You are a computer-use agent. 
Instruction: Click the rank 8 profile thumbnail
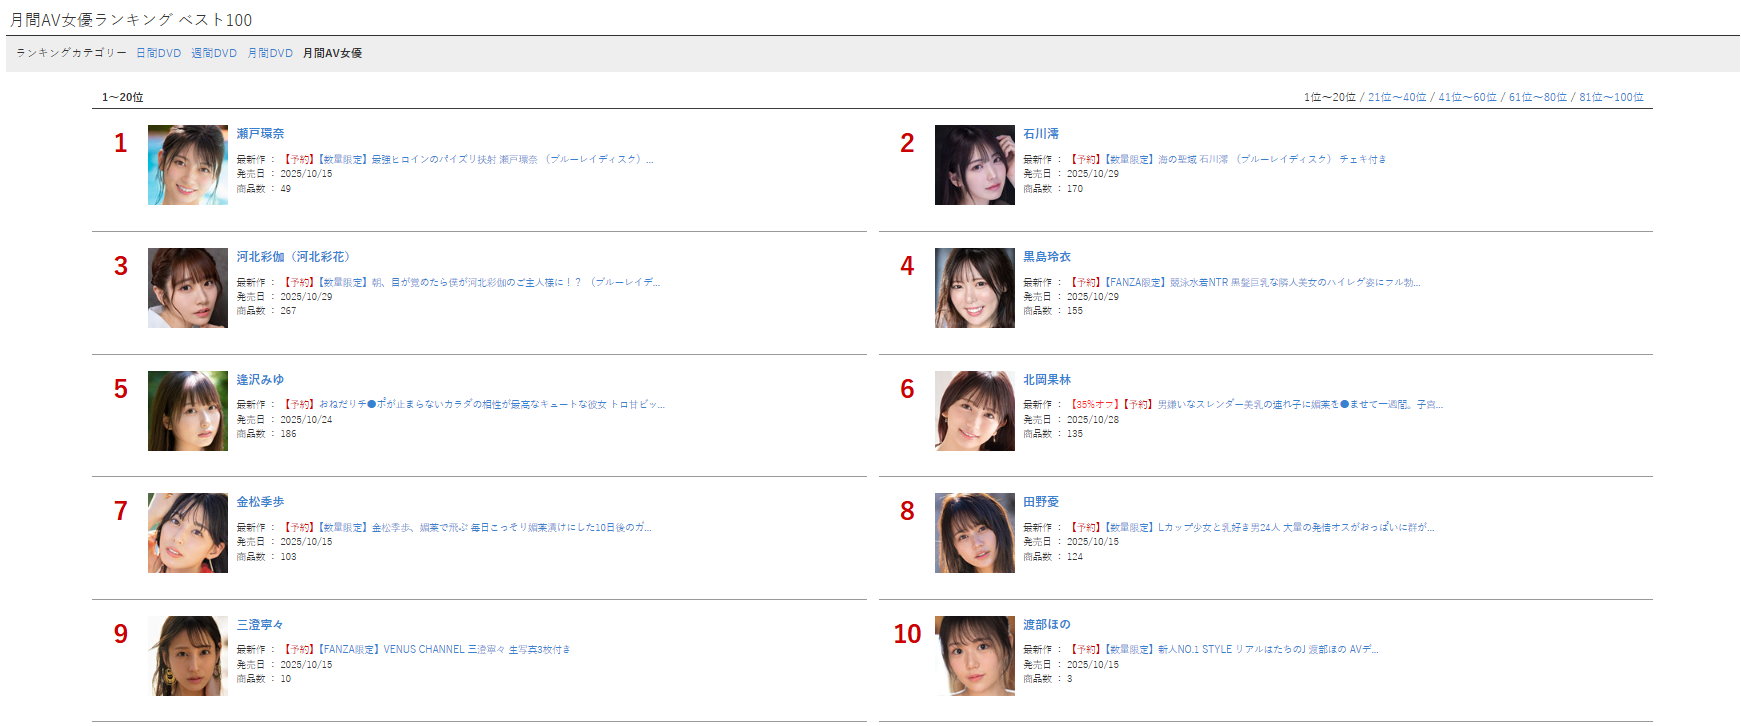point(975,533)
